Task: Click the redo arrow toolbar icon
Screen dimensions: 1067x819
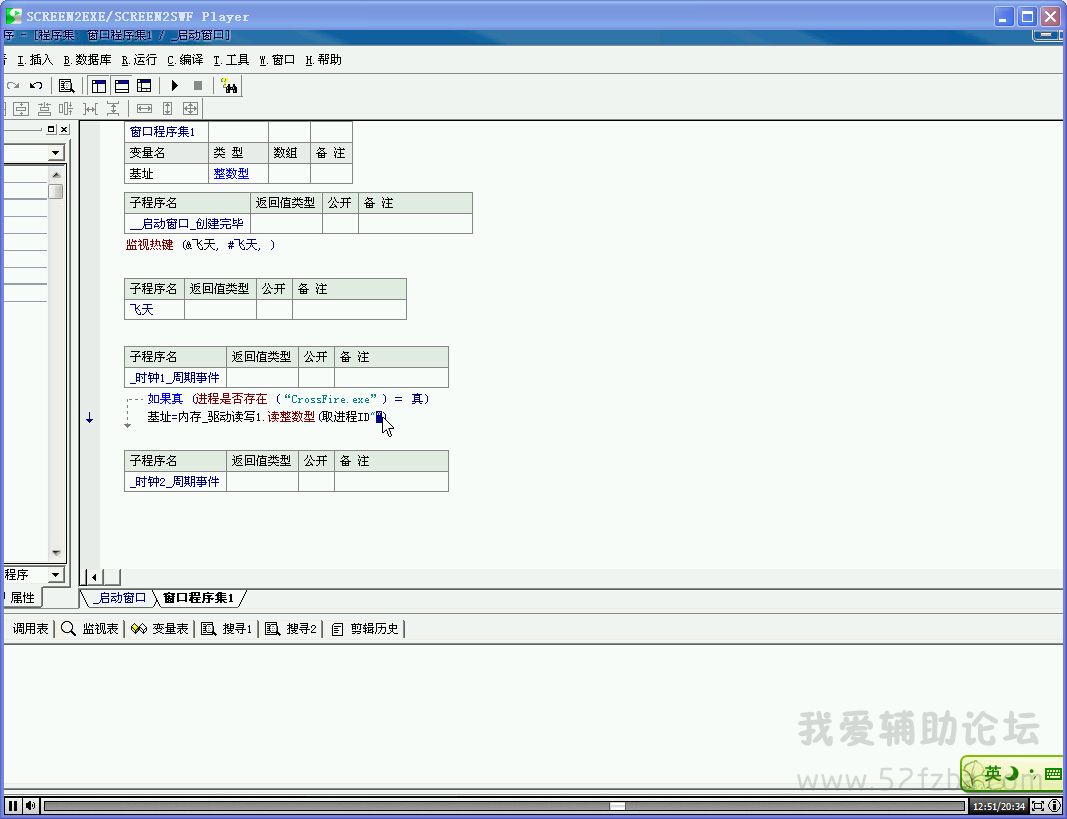Action: [13, 86]
